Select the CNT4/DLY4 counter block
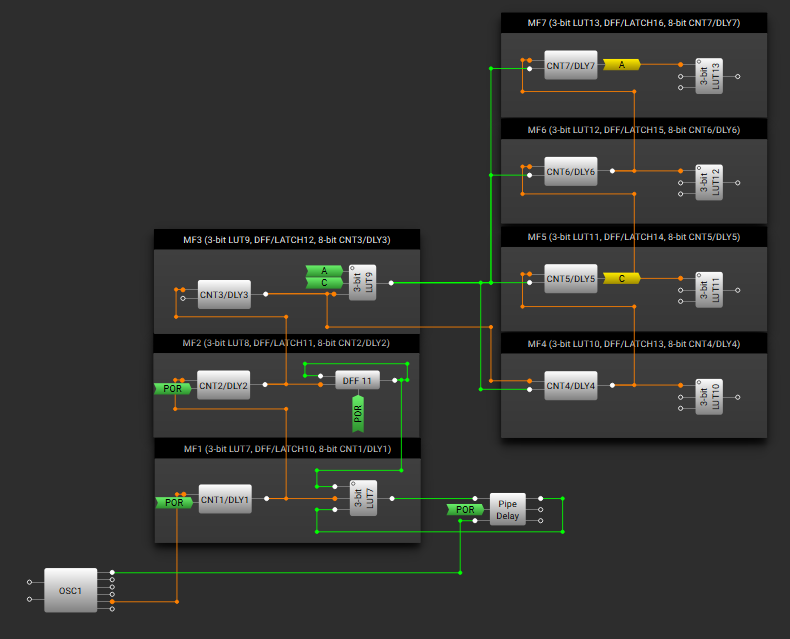790x639 pixels. click(571, 386)
